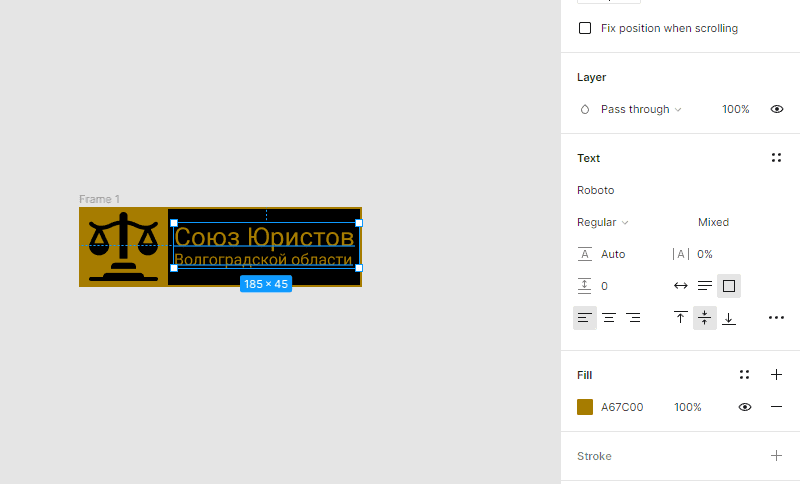Open the Regular font weight dropdown

coord(603,222)
